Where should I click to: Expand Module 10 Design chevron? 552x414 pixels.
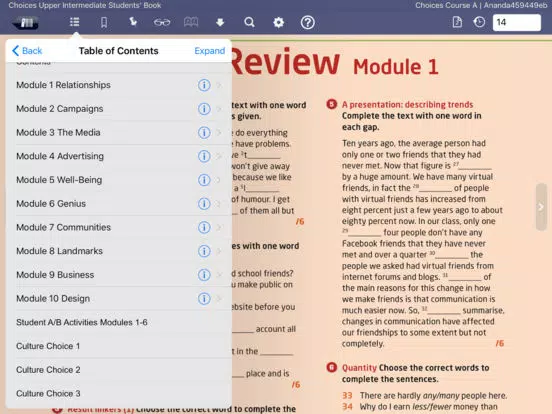click(x=219, y=299)
